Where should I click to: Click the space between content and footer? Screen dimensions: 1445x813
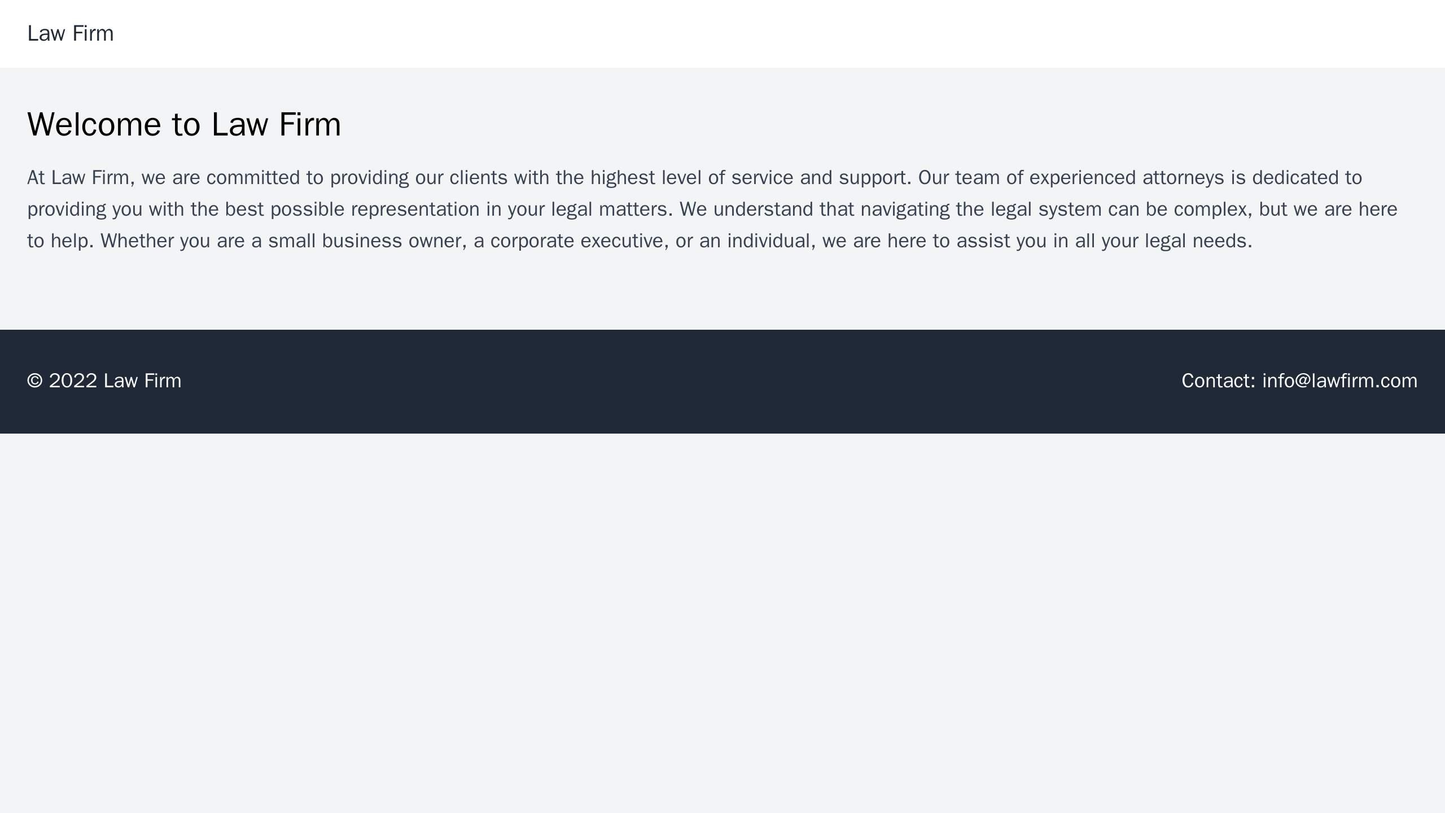pos(722,310)
